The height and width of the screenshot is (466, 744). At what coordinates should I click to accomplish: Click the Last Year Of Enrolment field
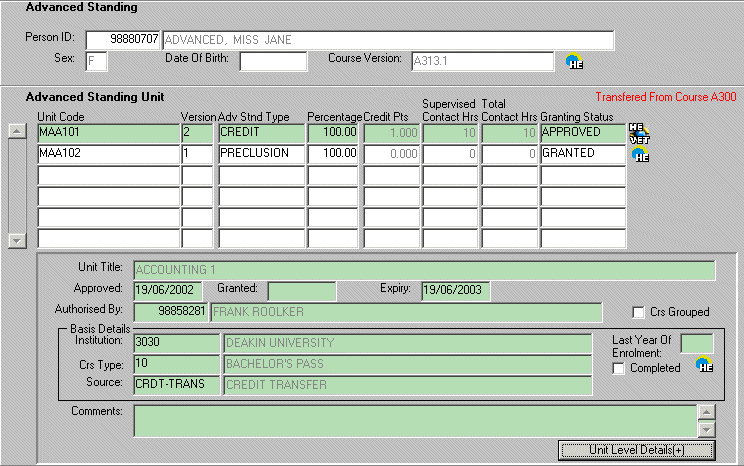(696, 343)
